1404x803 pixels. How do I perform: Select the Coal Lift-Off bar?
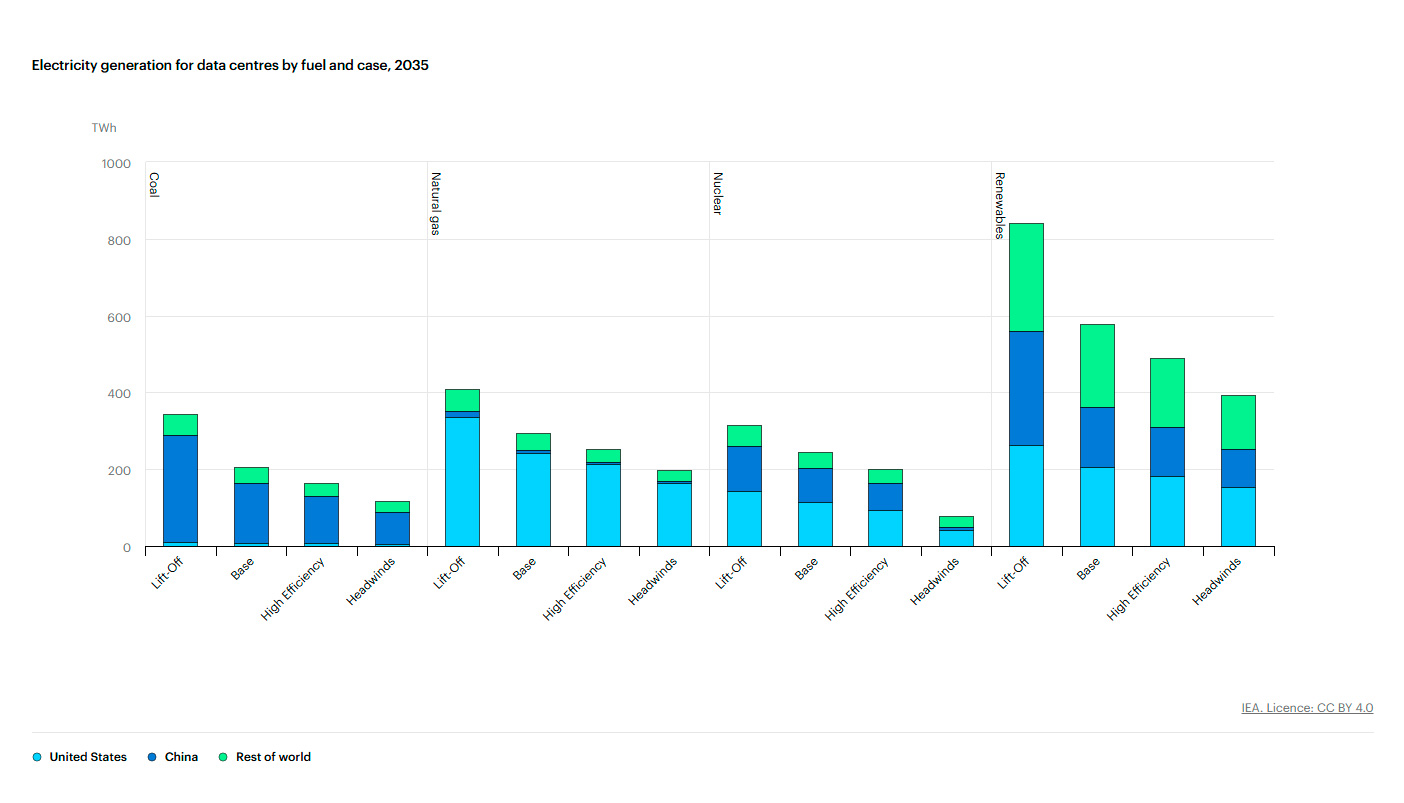point(181,480)
